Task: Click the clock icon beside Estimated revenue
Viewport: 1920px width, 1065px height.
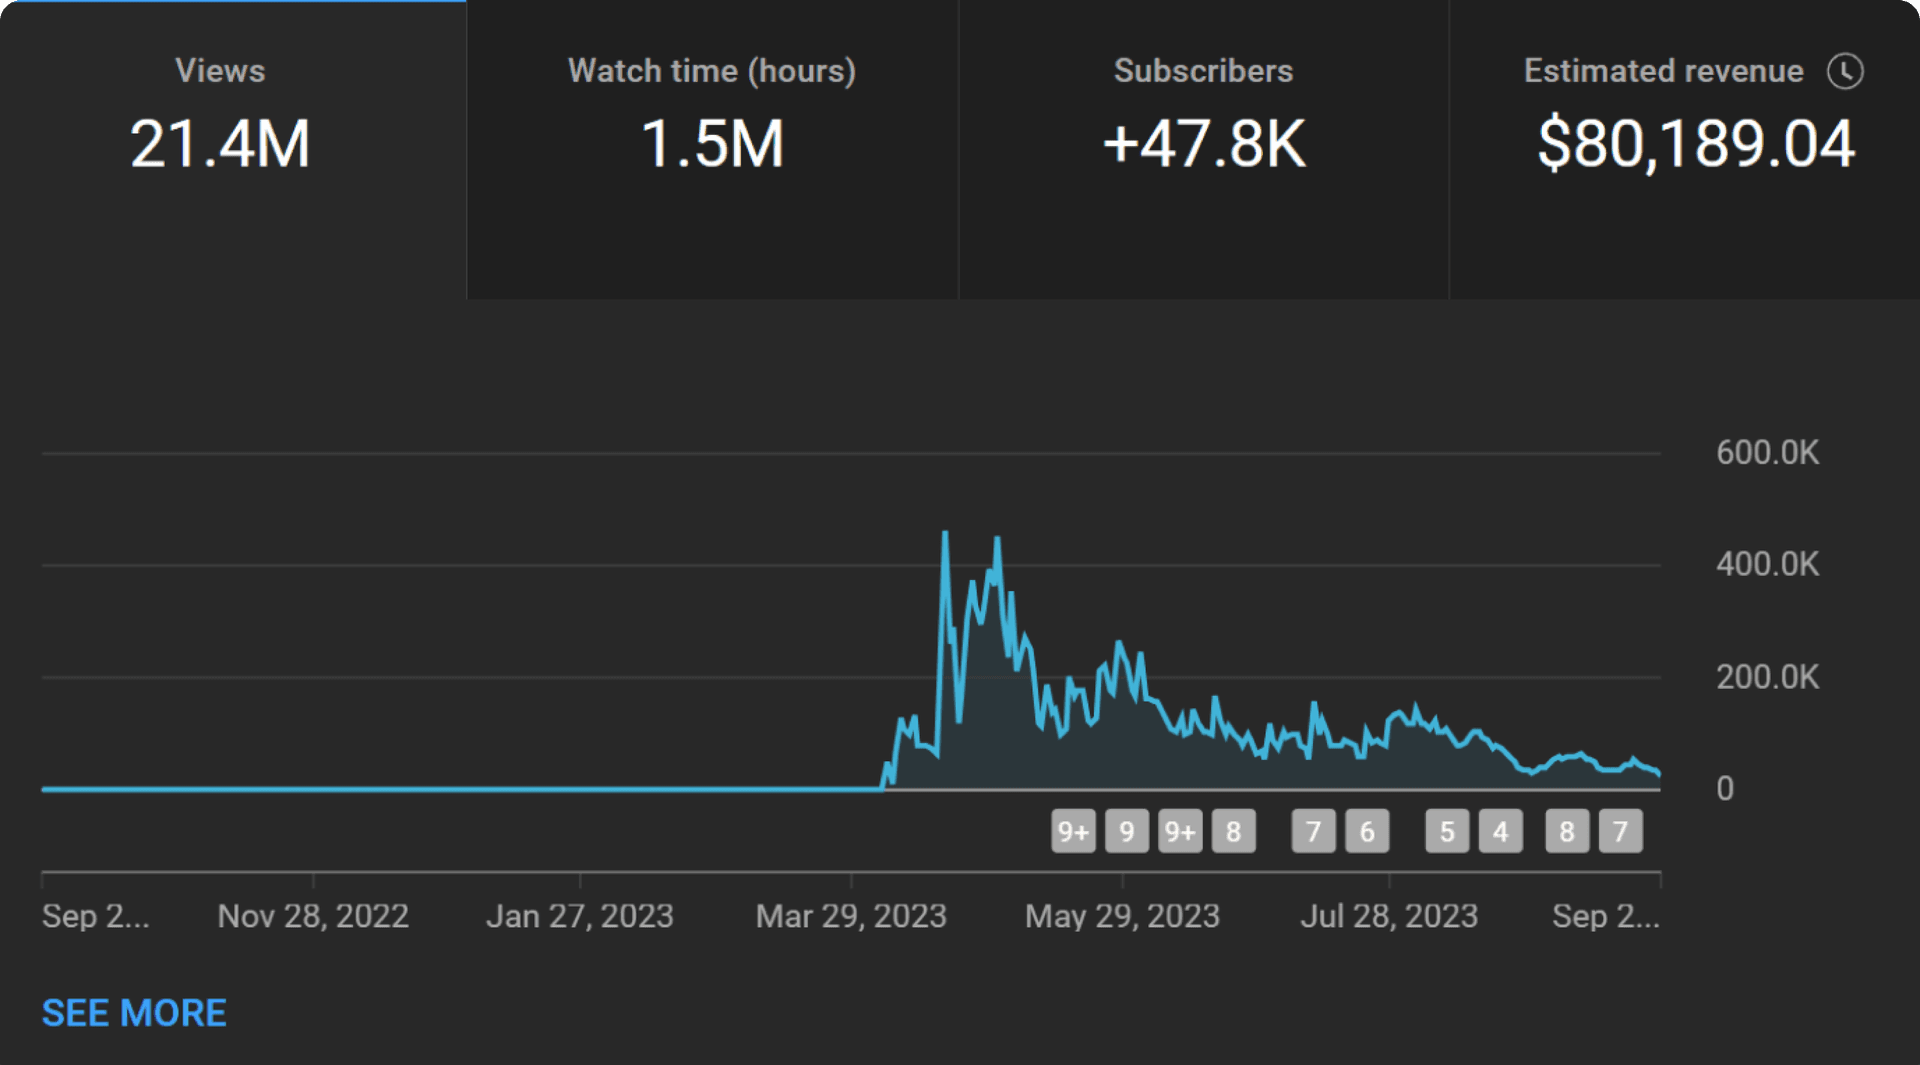Action: 1845,71
